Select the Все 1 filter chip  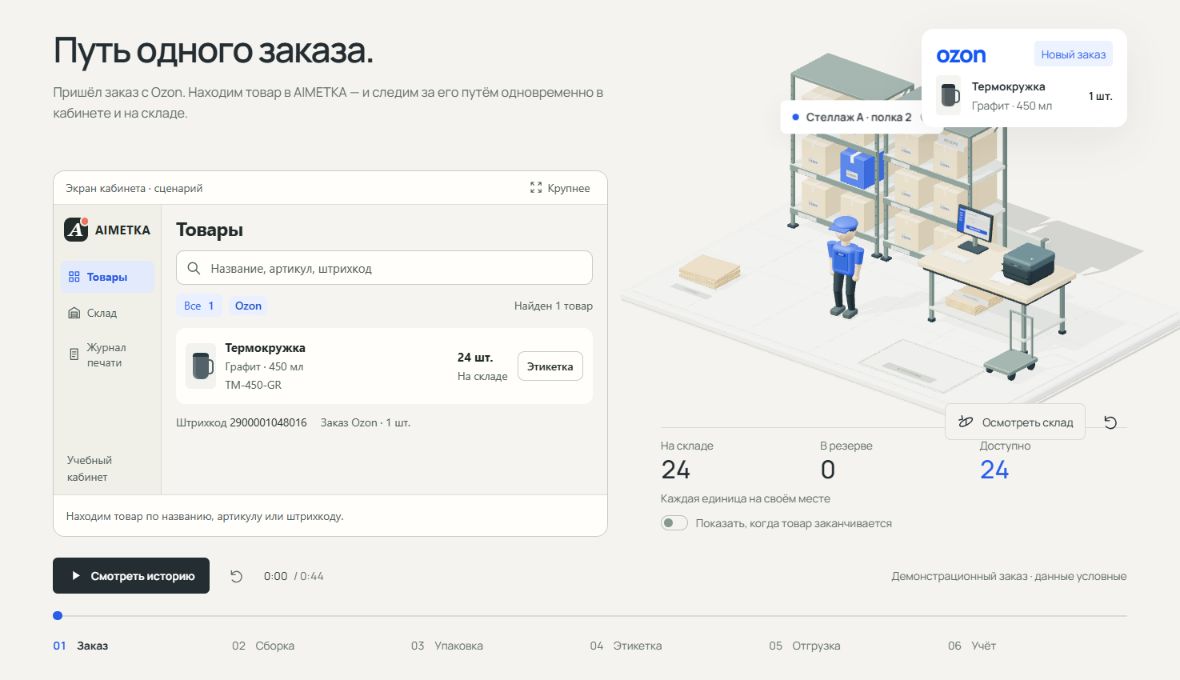tap(199, 305)
